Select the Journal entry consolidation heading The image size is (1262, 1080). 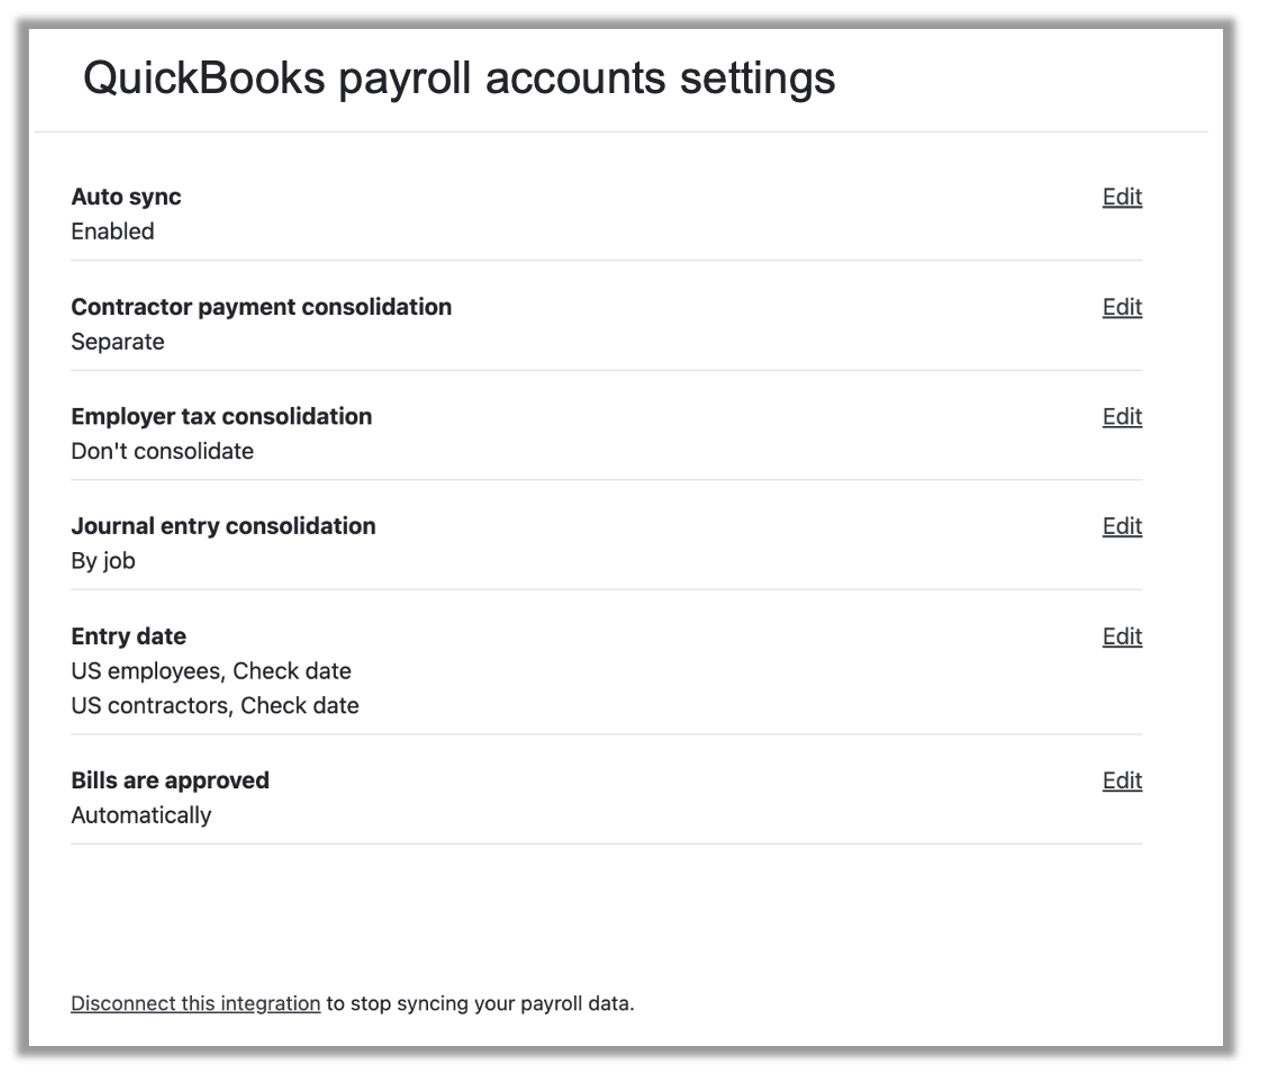[223, 526]
